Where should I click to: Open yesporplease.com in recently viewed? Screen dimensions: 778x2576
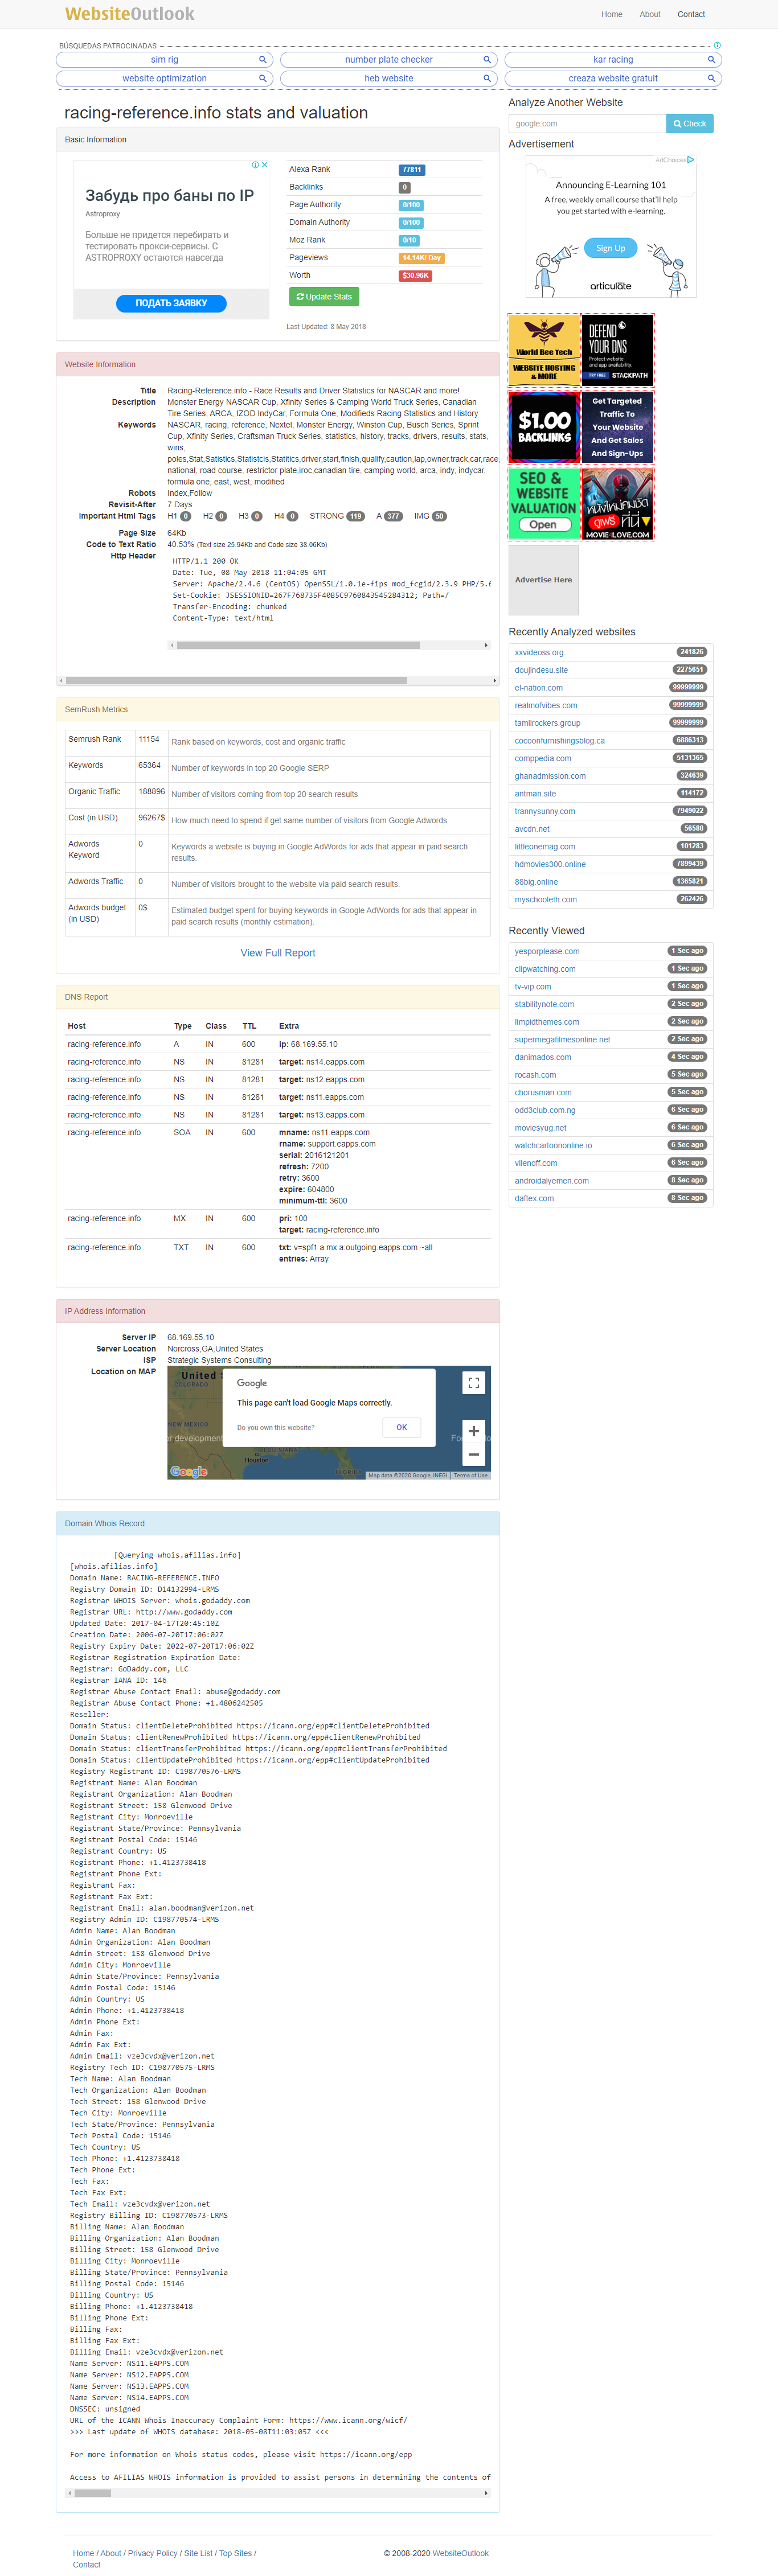(547, 952)
